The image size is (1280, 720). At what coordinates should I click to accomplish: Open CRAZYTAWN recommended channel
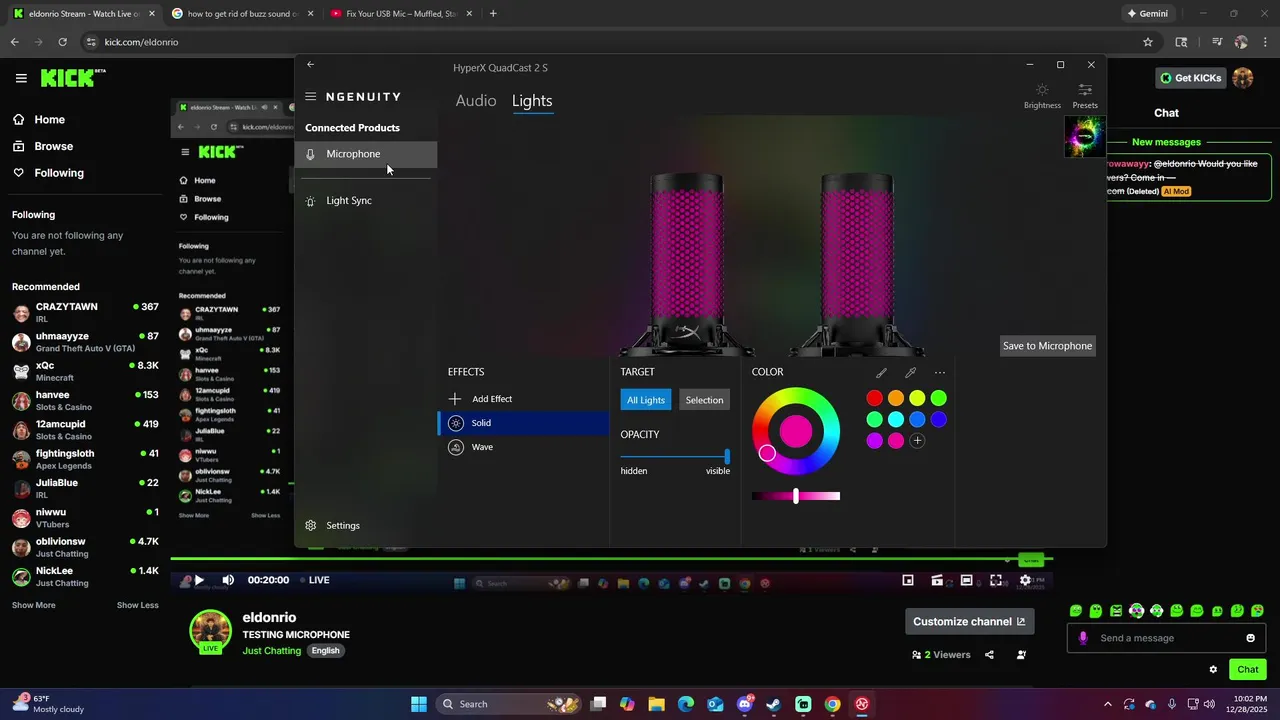pyautogui.click(x=85, y=312)
